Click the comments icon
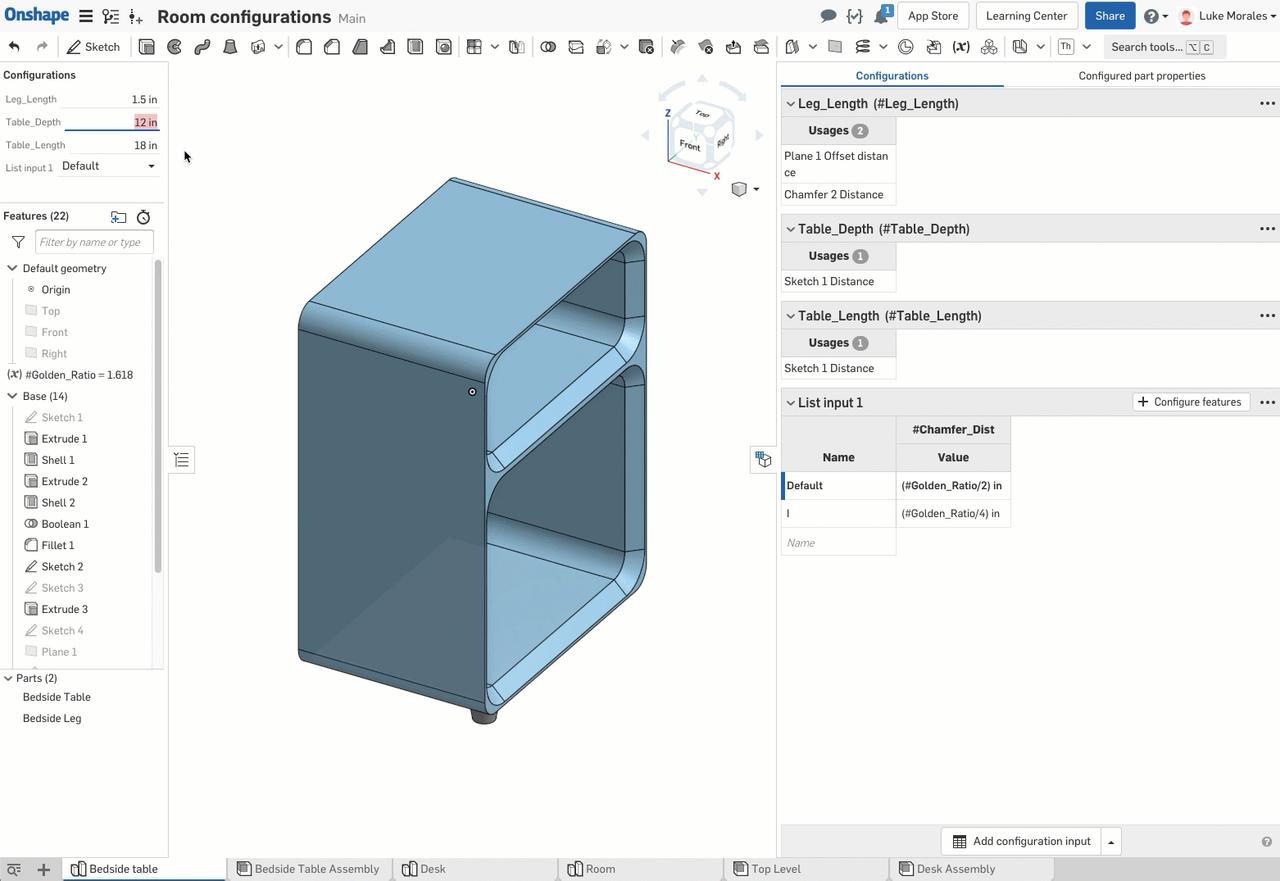The width and height of the screenshot is (1280, 881). [828, 15]
